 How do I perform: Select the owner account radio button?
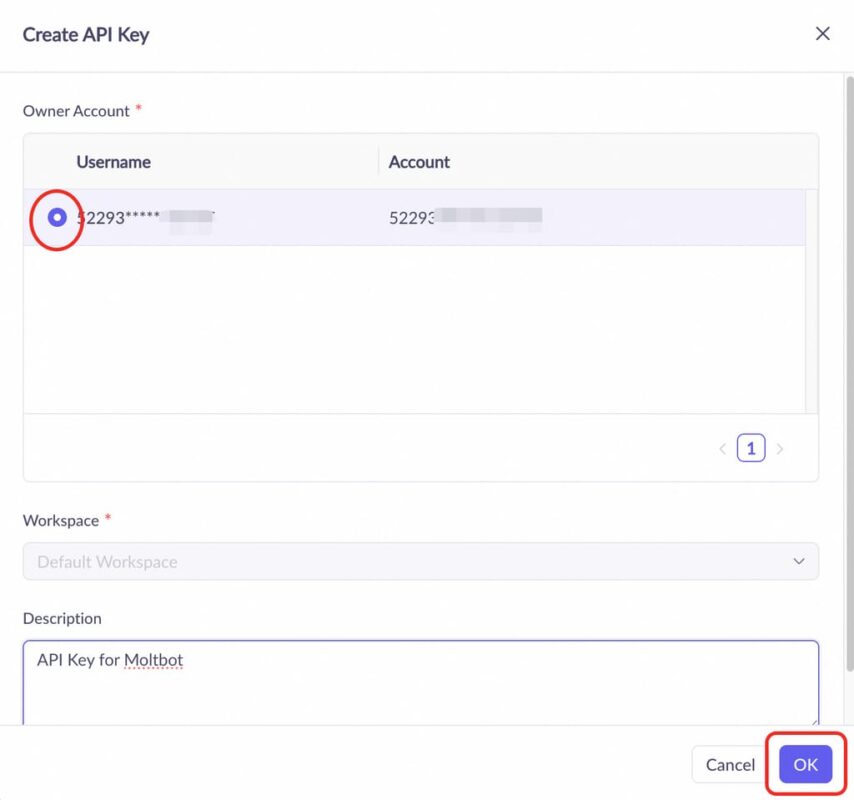[56, 217]
